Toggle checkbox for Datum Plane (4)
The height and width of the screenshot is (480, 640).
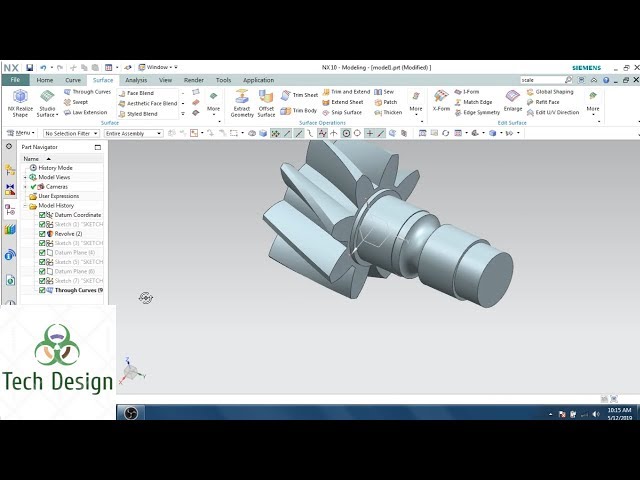[x=42, y=253]
